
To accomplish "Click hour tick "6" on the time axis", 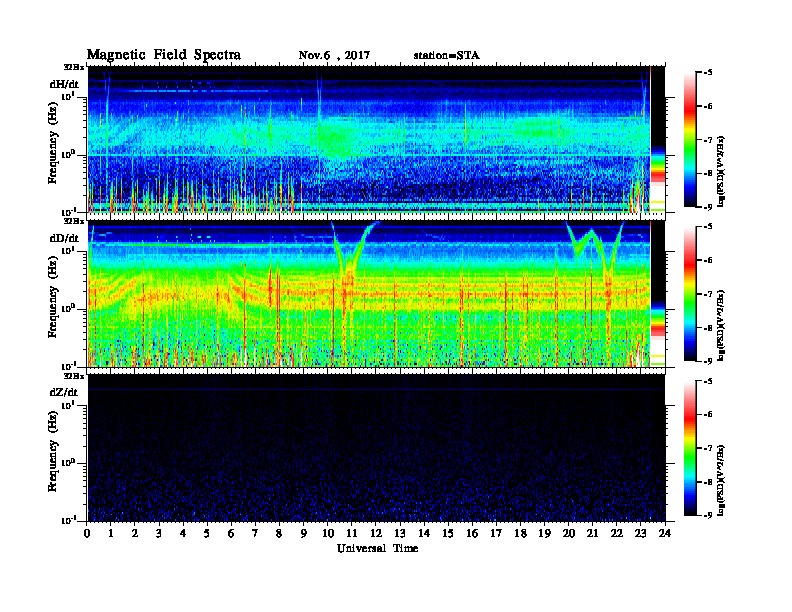I will point(231,533).
